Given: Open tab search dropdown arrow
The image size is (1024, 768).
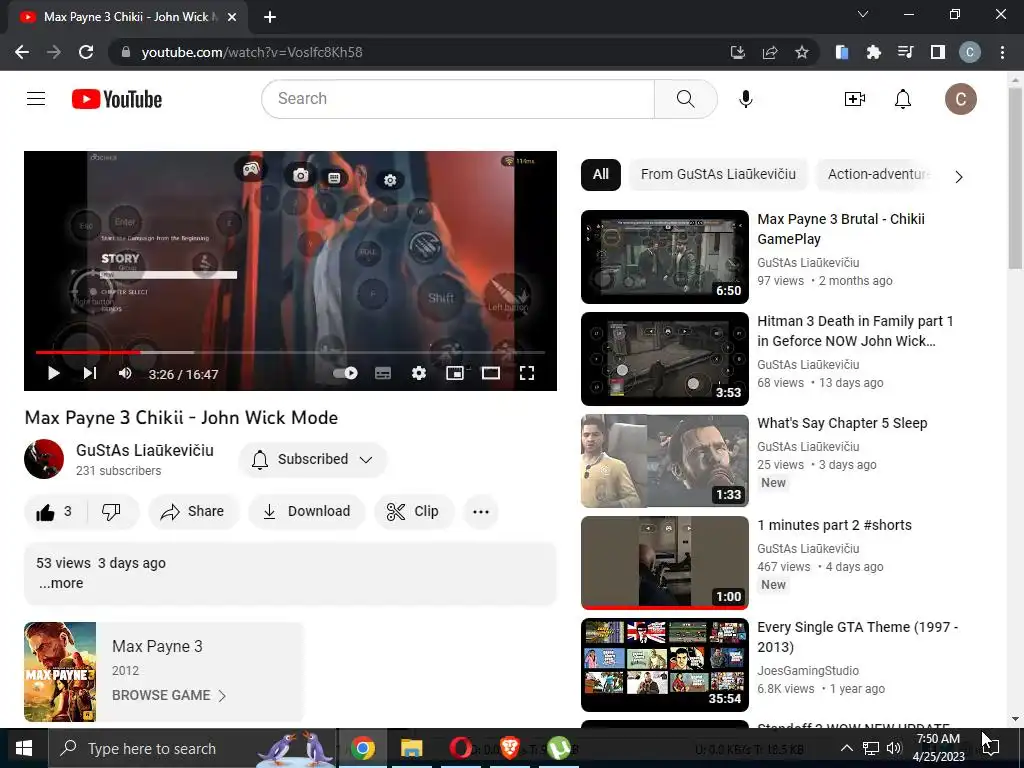Looking at the screenshot, I should (x=863, y=14).
